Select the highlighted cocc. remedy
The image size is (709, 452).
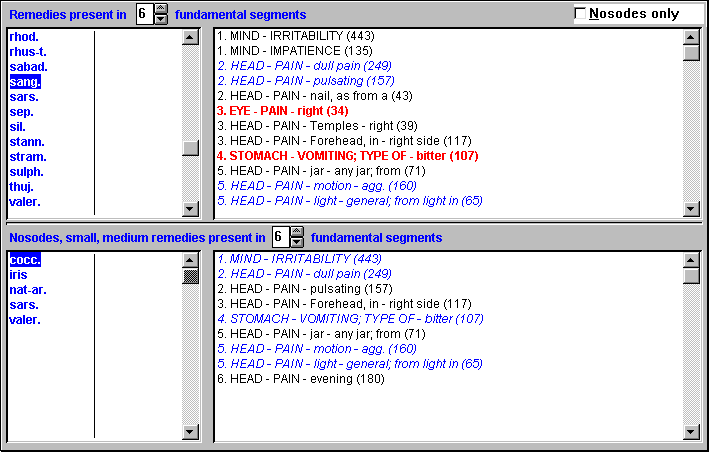click(25, 260)
